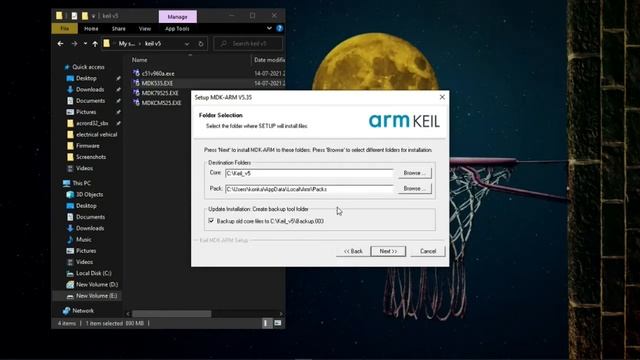Open the Screenshots folder in sidebar
This screenshot has height=360, width=640.
click(x=91, y=157)
